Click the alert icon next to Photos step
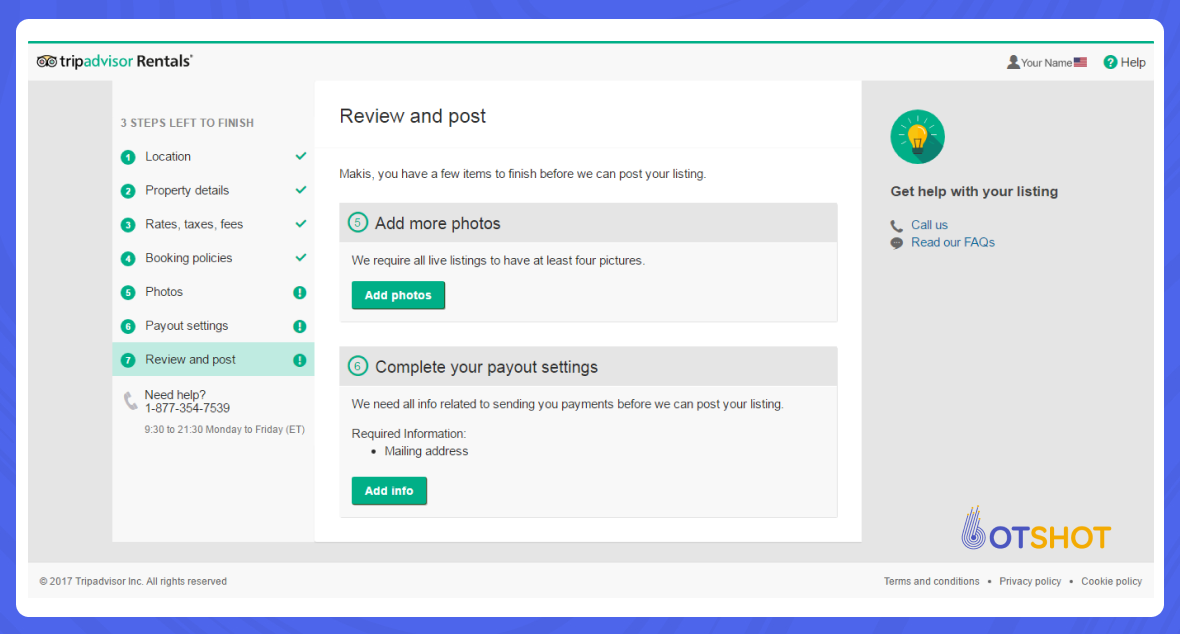Image resolution: width=1180 pixels, height=634 pixels. click(300, 291)
